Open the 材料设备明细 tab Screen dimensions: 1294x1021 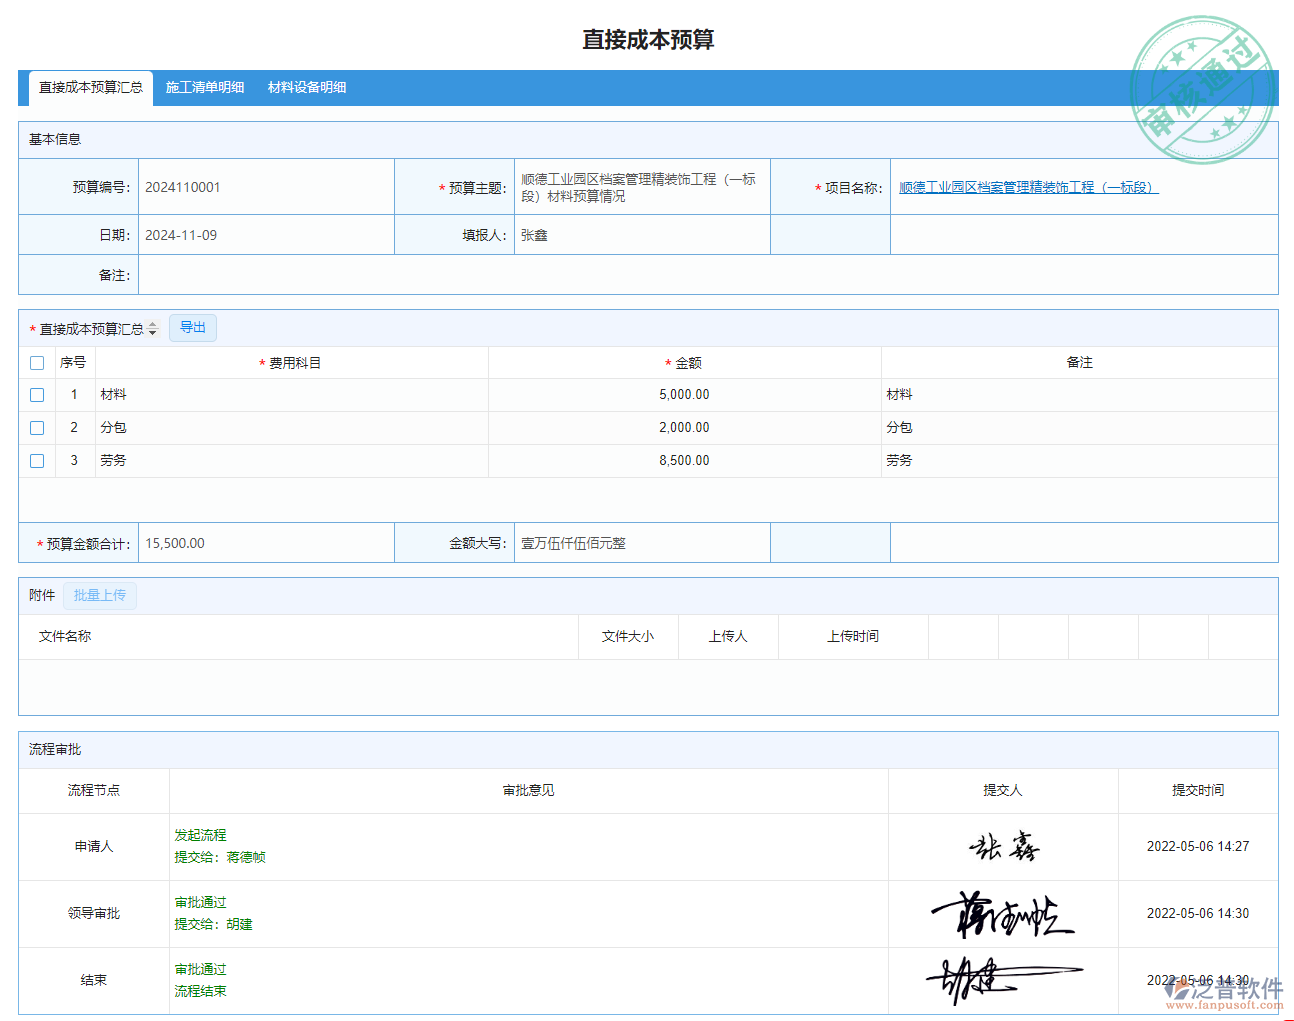(x=307, y=88)
